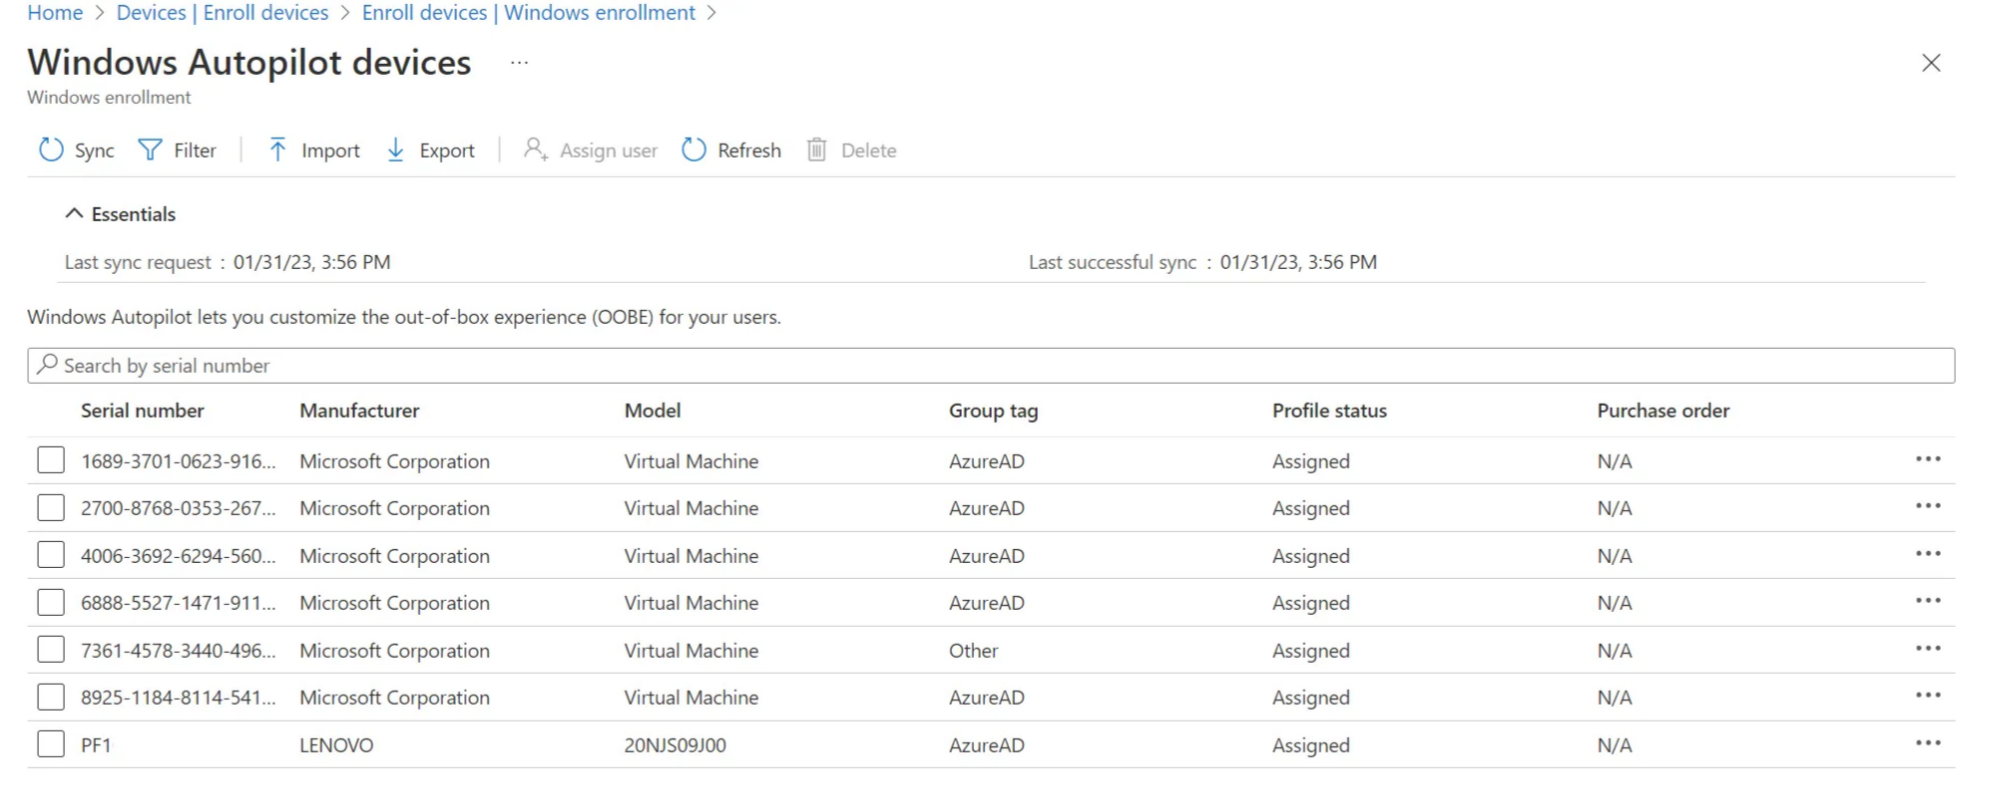Click the Import upload arrow icon
This screenshot has height=789, width=1997.
coord(277,150)
